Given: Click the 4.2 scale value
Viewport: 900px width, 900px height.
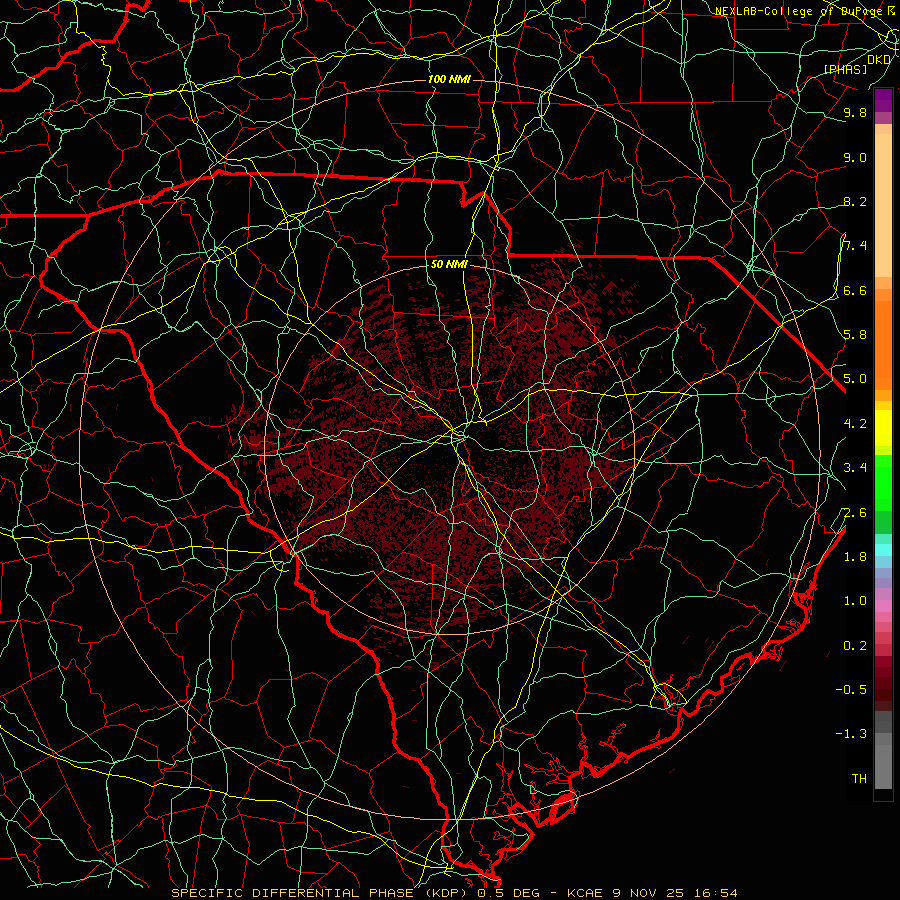Looking at the screenshot, I should 855,424.
